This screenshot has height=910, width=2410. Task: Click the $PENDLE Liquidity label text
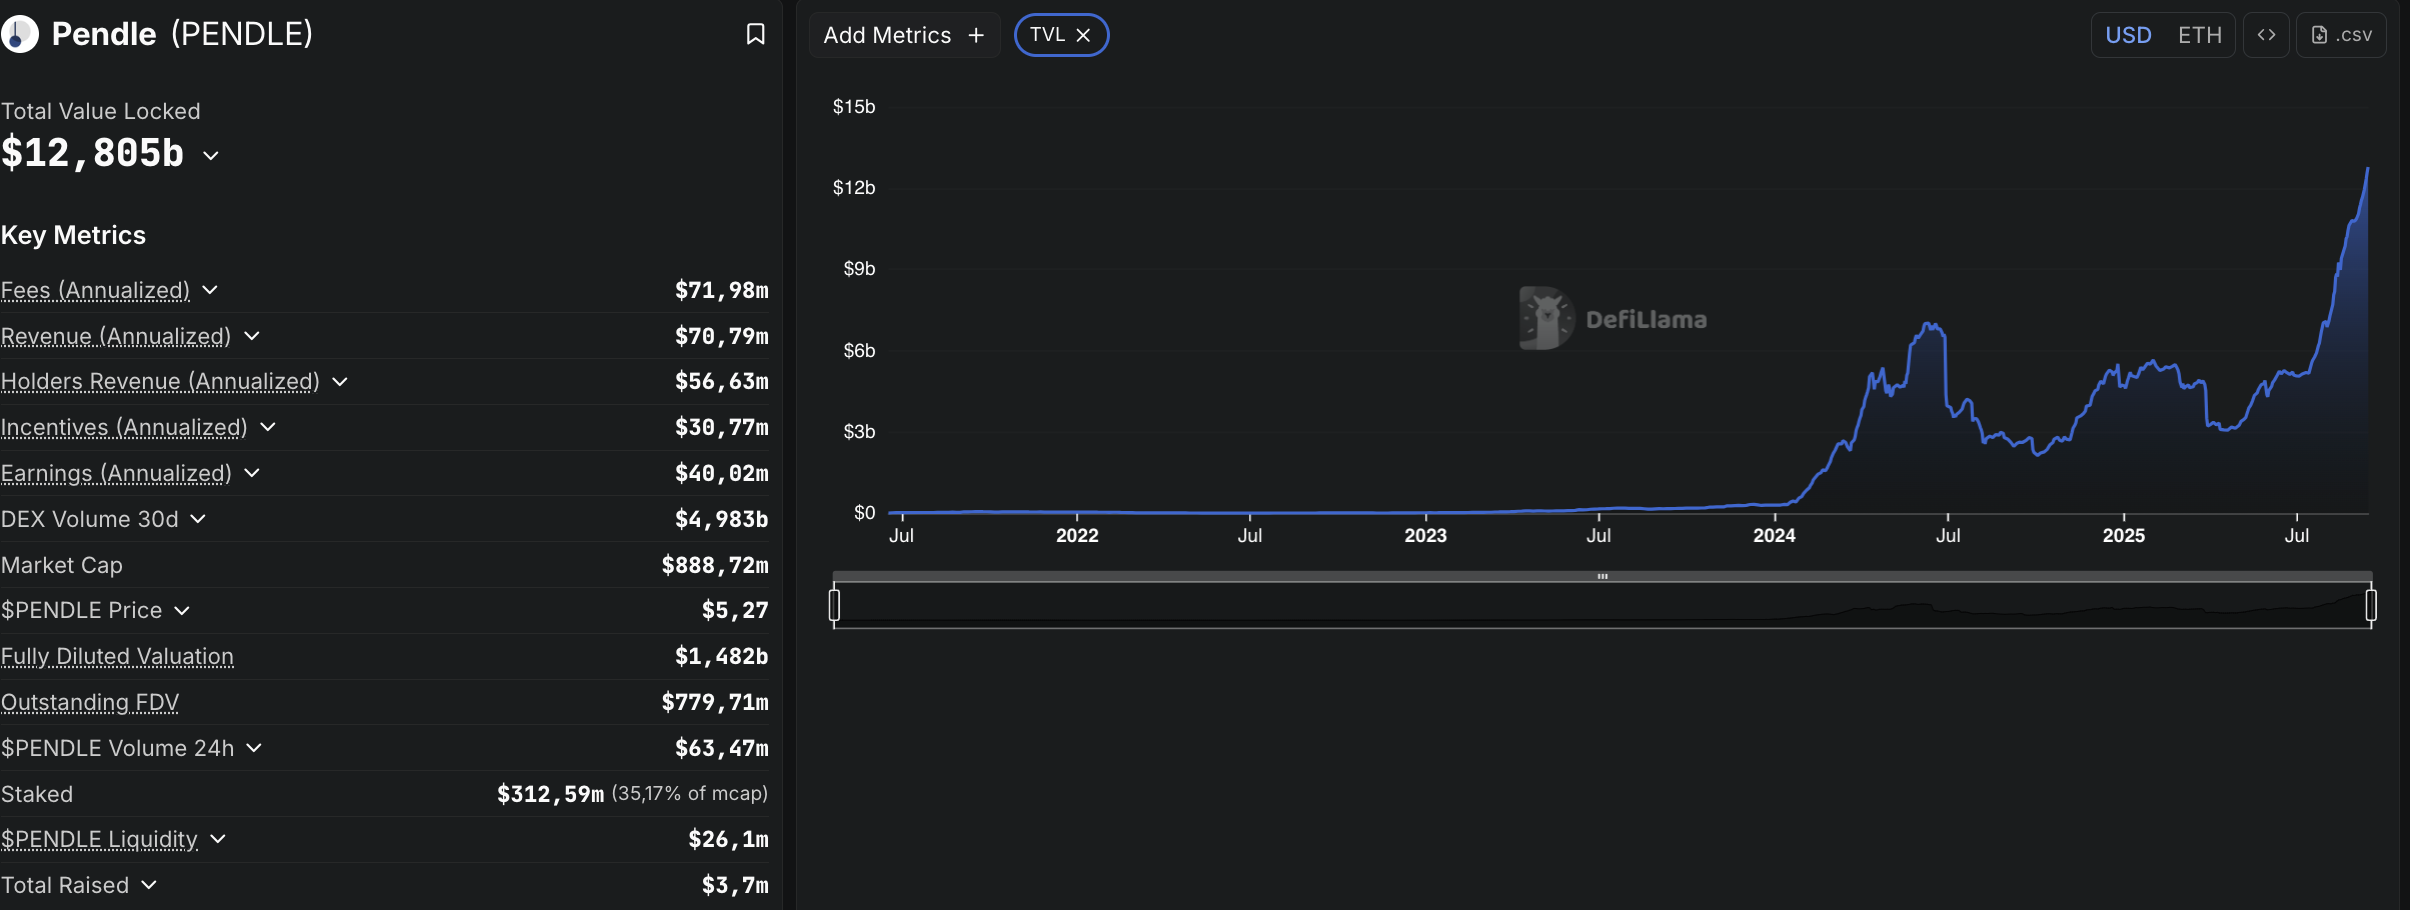click(99, 840)
